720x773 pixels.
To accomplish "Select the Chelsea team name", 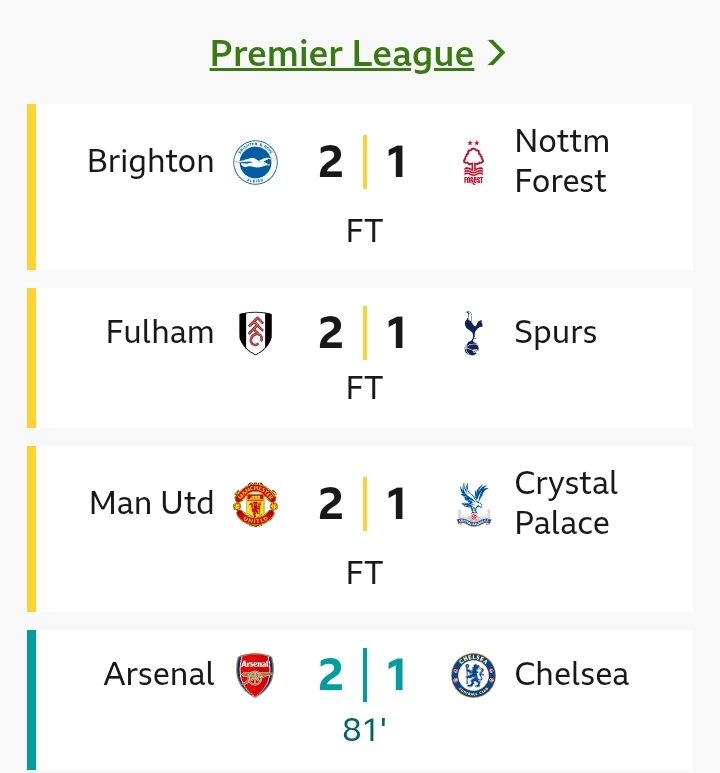I will coord(571,675).
